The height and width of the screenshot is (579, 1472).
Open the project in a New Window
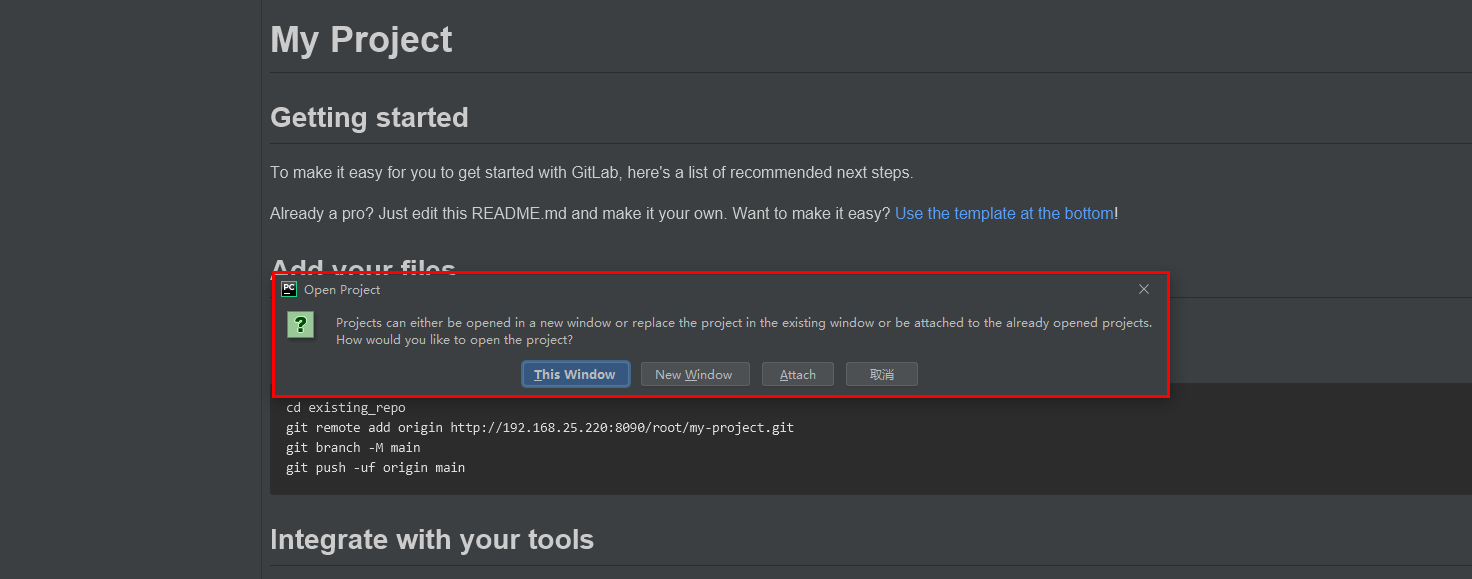tap(693, 374)
